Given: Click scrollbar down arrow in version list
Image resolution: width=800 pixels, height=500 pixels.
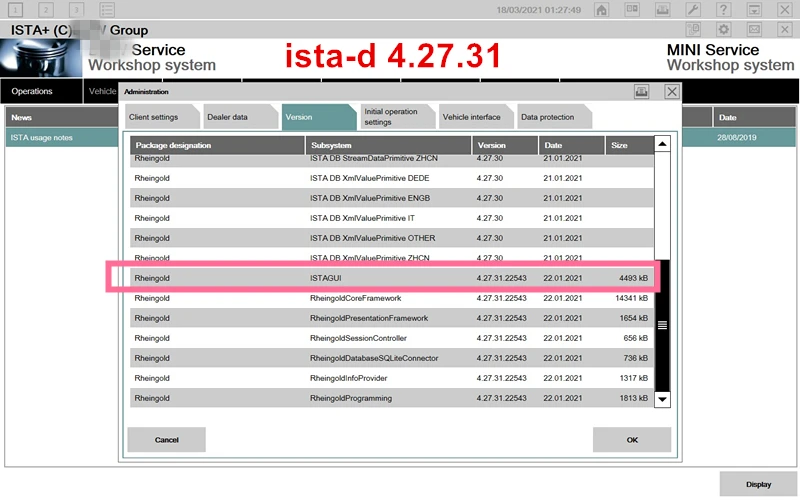Looking at the screenshot, I should click(661, 398).
